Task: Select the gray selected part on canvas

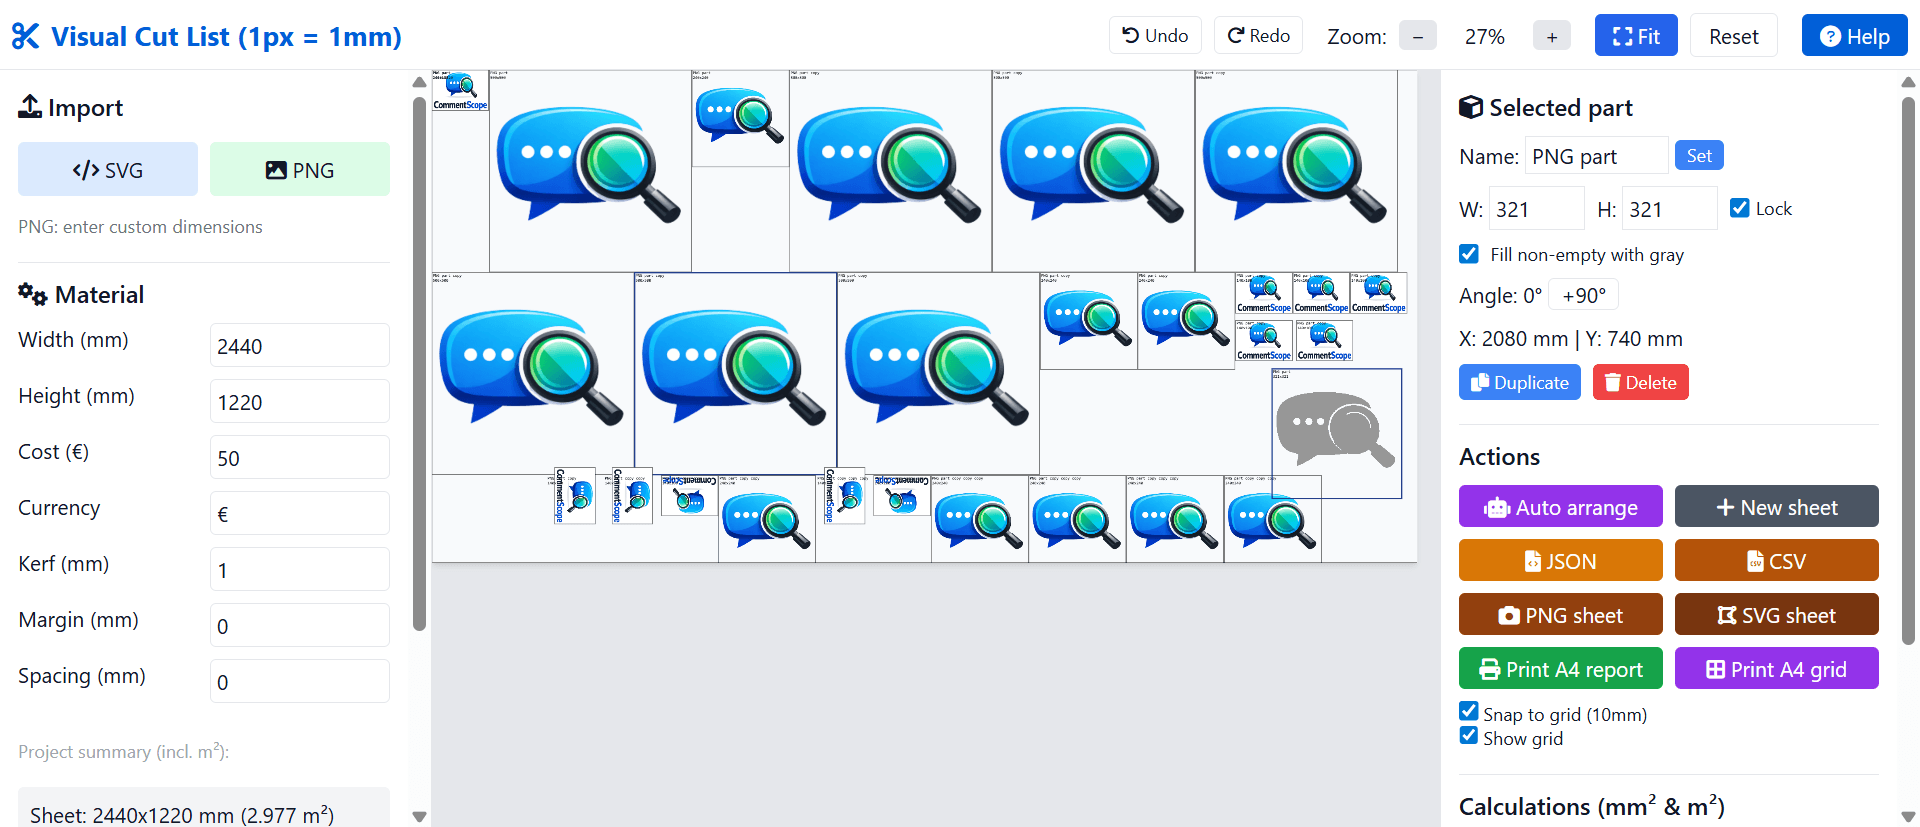Action: pos(1336,433)
